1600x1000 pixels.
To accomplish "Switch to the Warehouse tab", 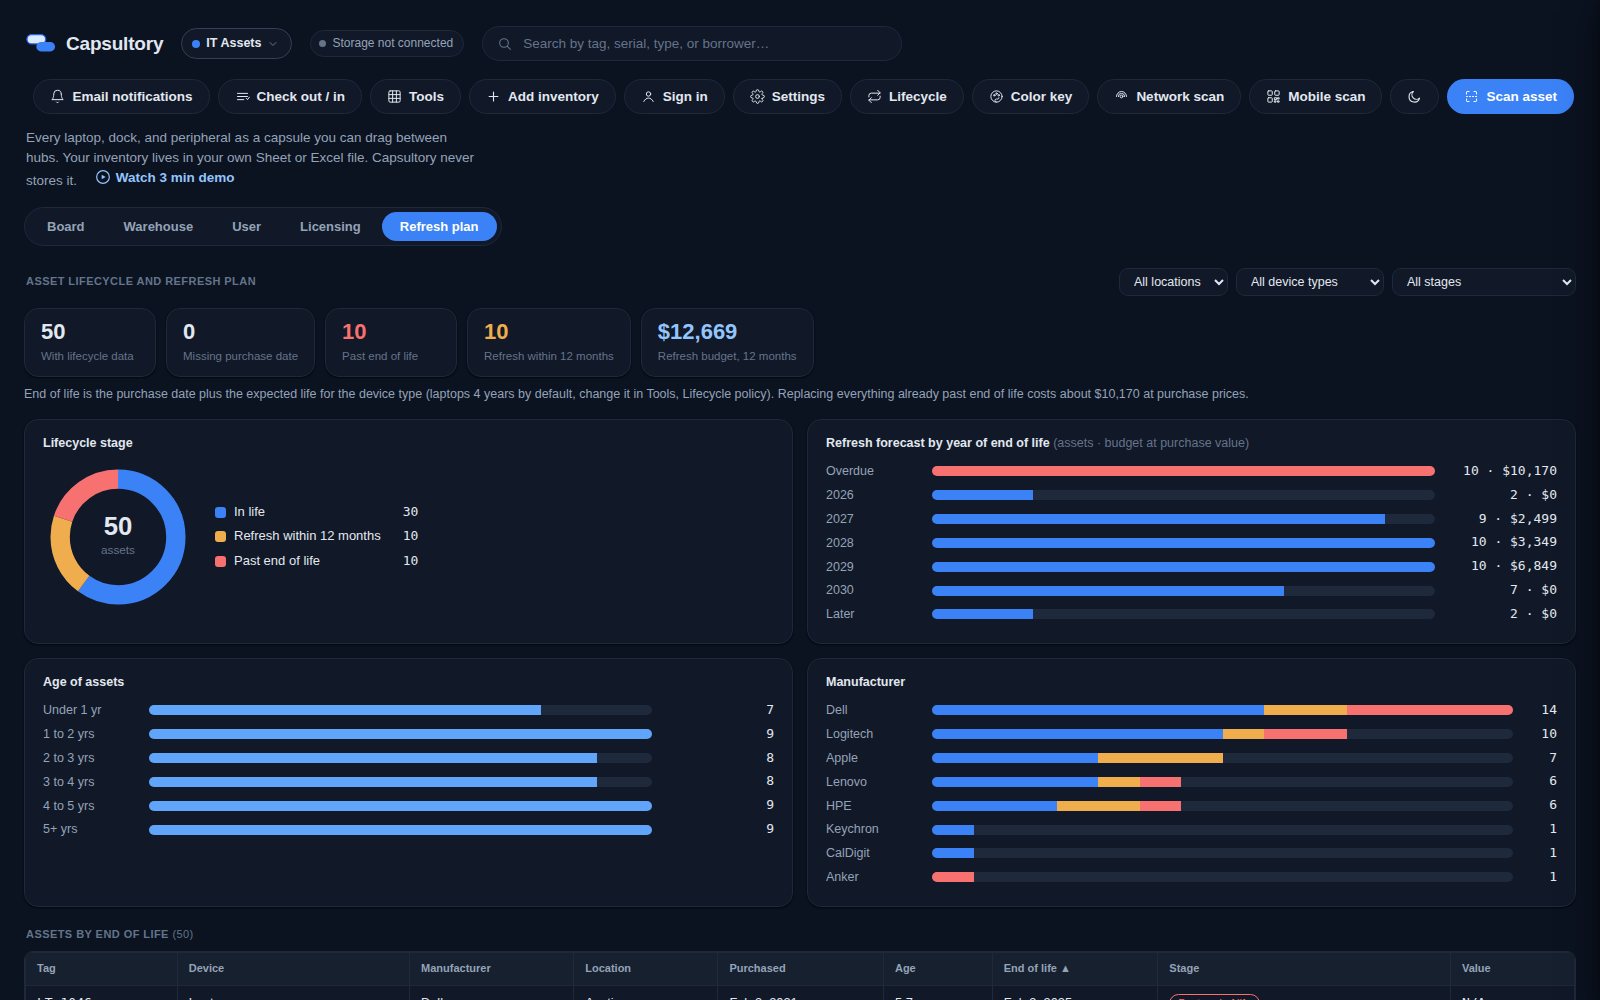I will click(x=158, y=227).
